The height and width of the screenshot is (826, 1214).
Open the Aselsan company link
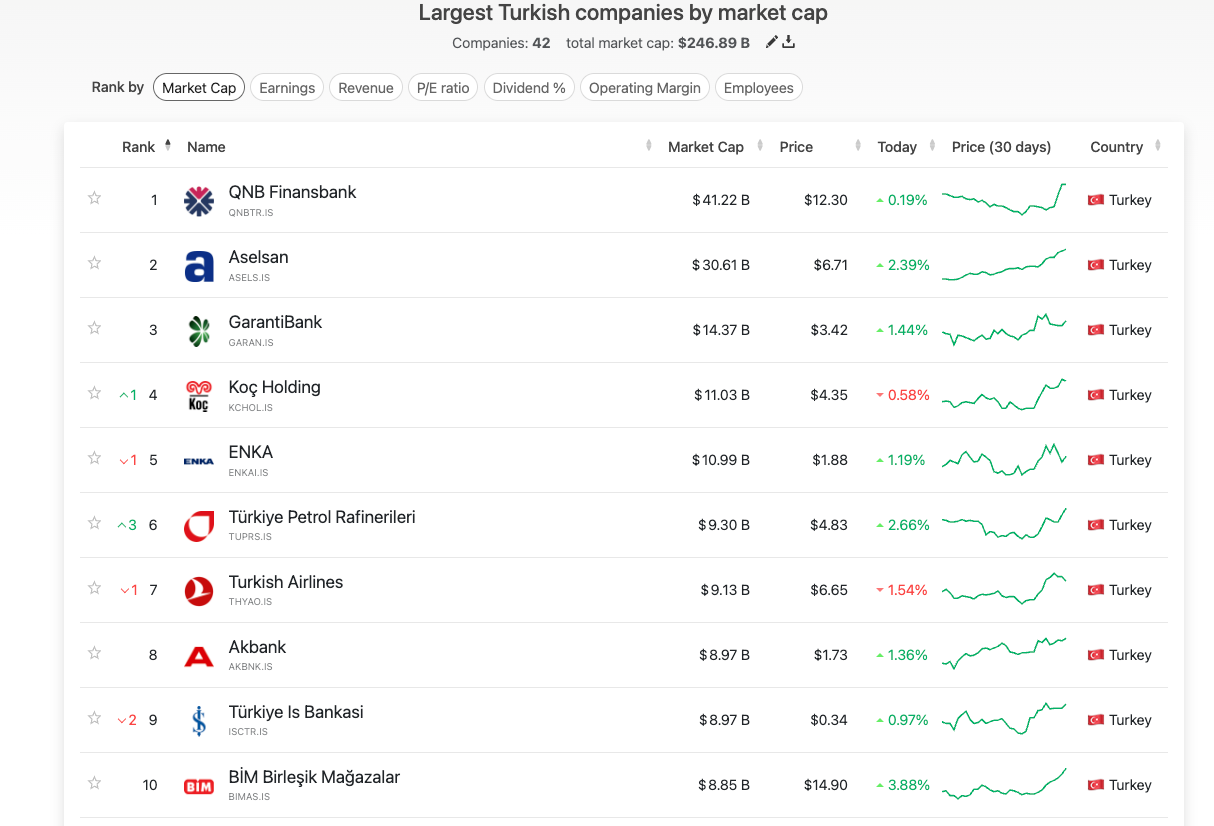(258, 257)
